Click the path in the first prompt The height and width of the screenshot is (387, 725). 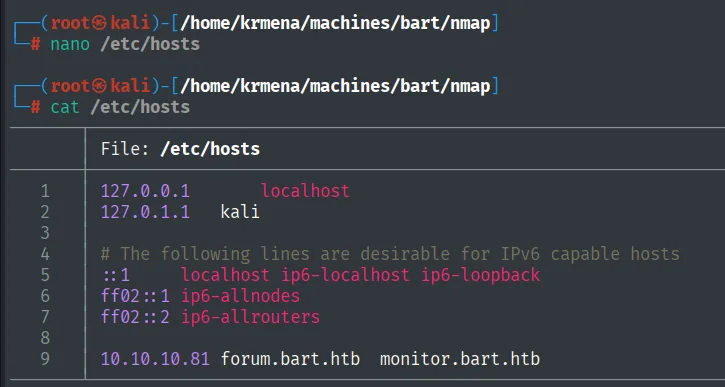[x=335, y=23]
